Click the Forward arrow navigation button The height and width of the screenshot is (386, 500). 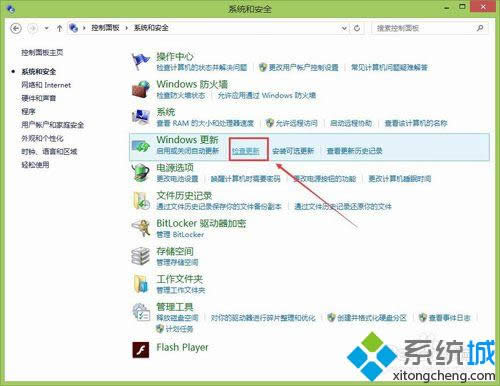point(32,28)
